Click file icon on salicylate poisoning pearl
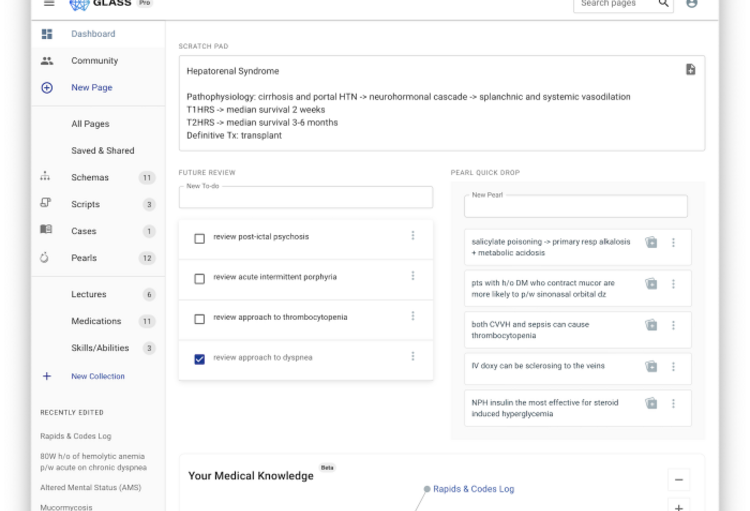 pyautogui.click(x=651, y=242)
